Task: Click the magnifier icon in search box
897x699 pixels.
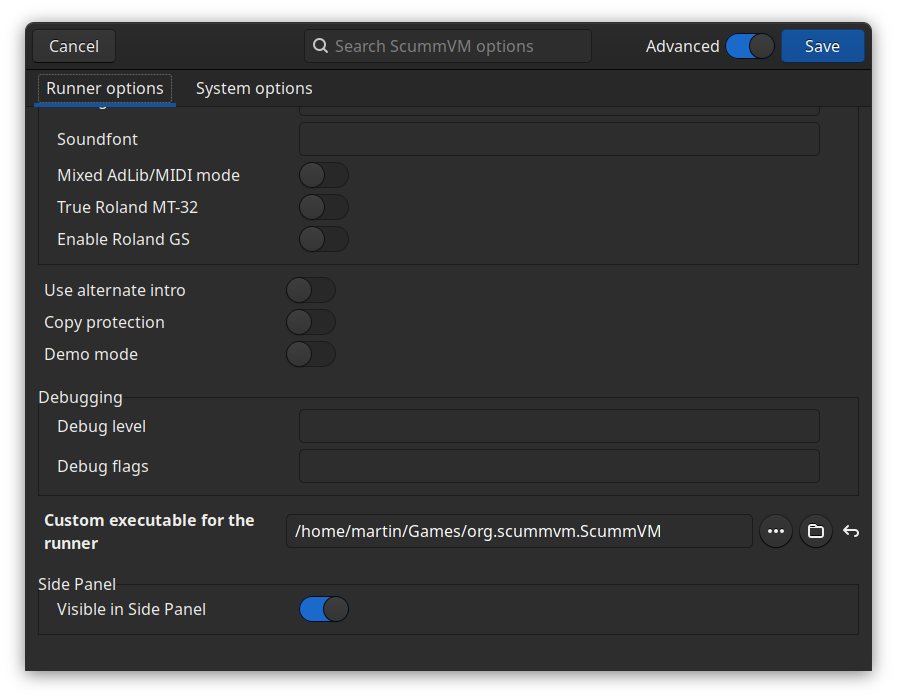Action: (320, 46)
